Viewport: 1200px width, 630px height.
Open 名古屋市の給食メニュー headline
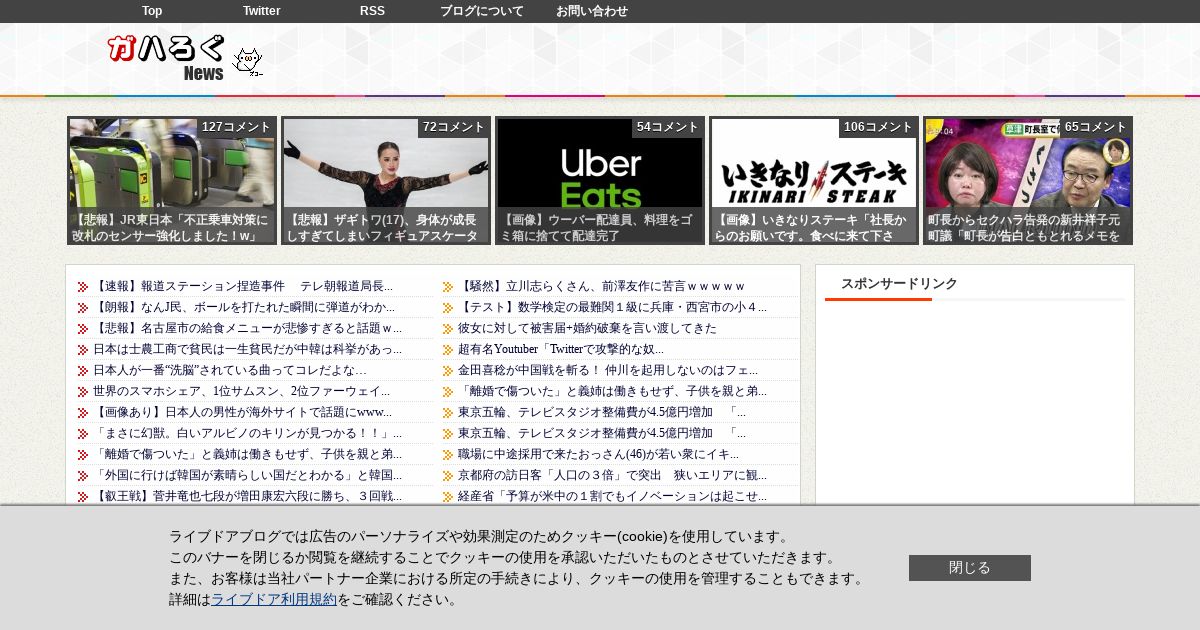[x=248, y=328]
